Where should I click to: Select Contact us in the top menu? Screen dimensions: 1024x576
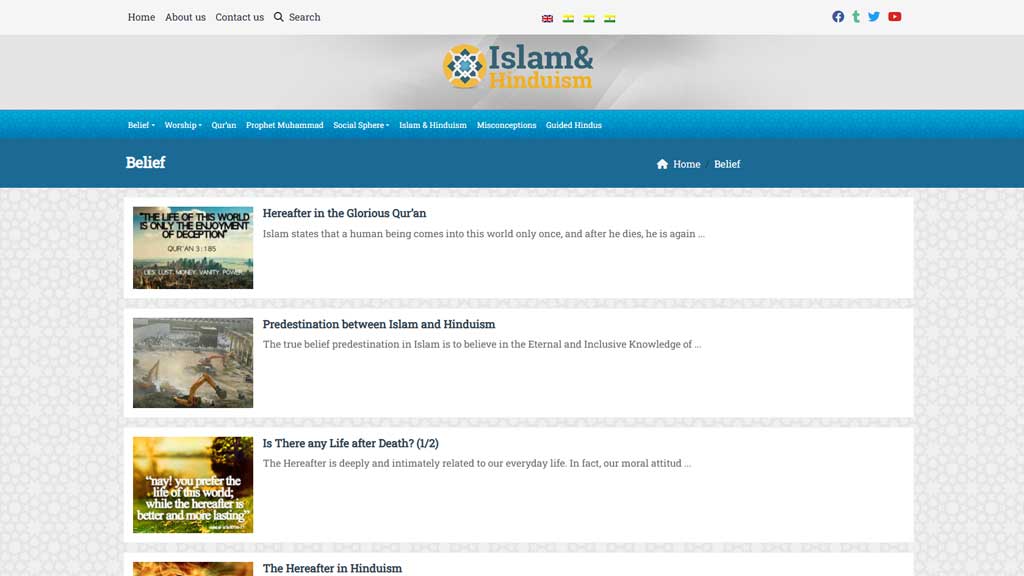click(x=239, y=17)
